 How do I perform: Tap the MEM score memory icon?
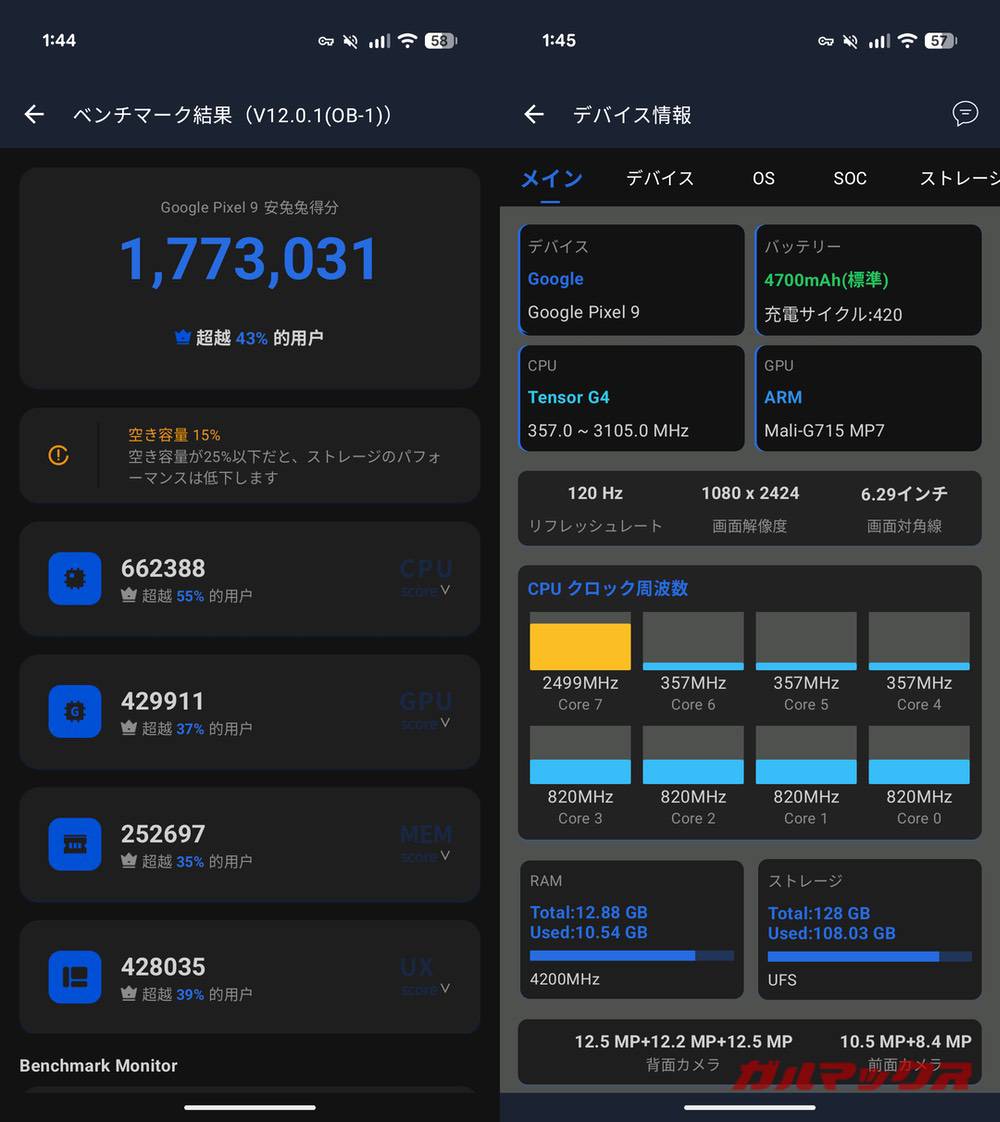(75, 844)
